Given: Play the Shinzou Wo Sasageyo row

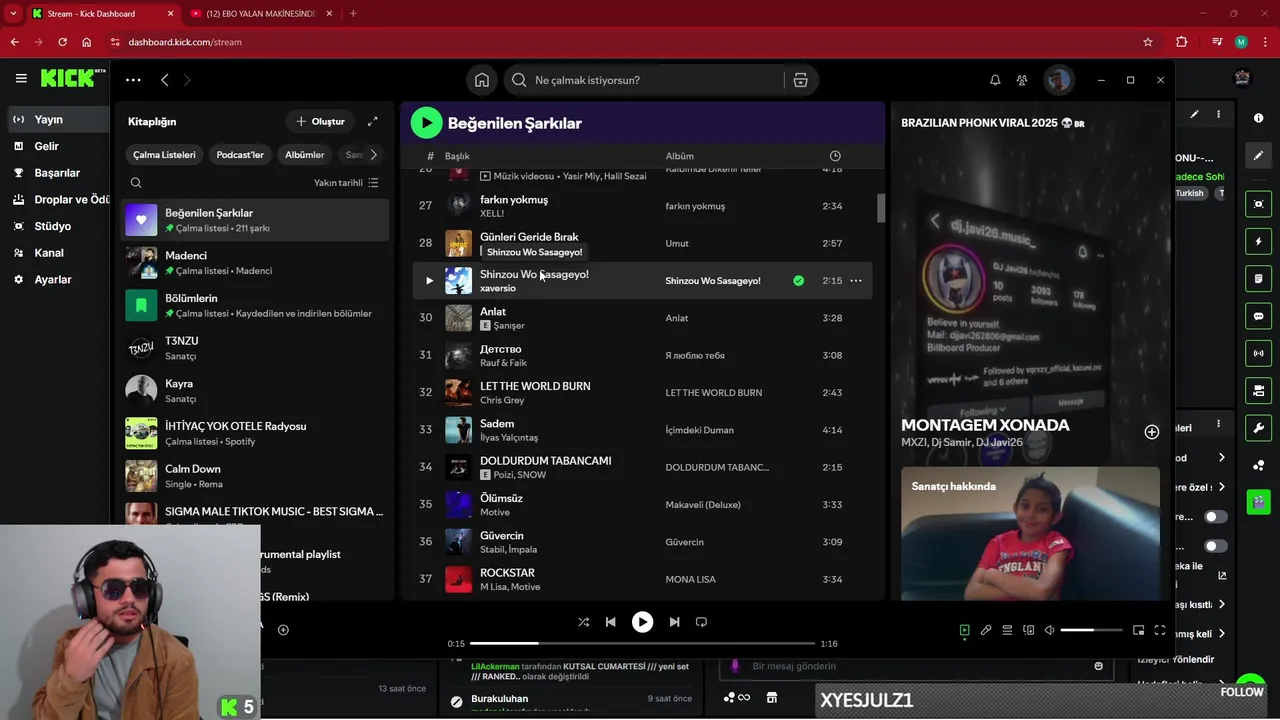Looking at the screenshot, I should click(x=429, y=281).
